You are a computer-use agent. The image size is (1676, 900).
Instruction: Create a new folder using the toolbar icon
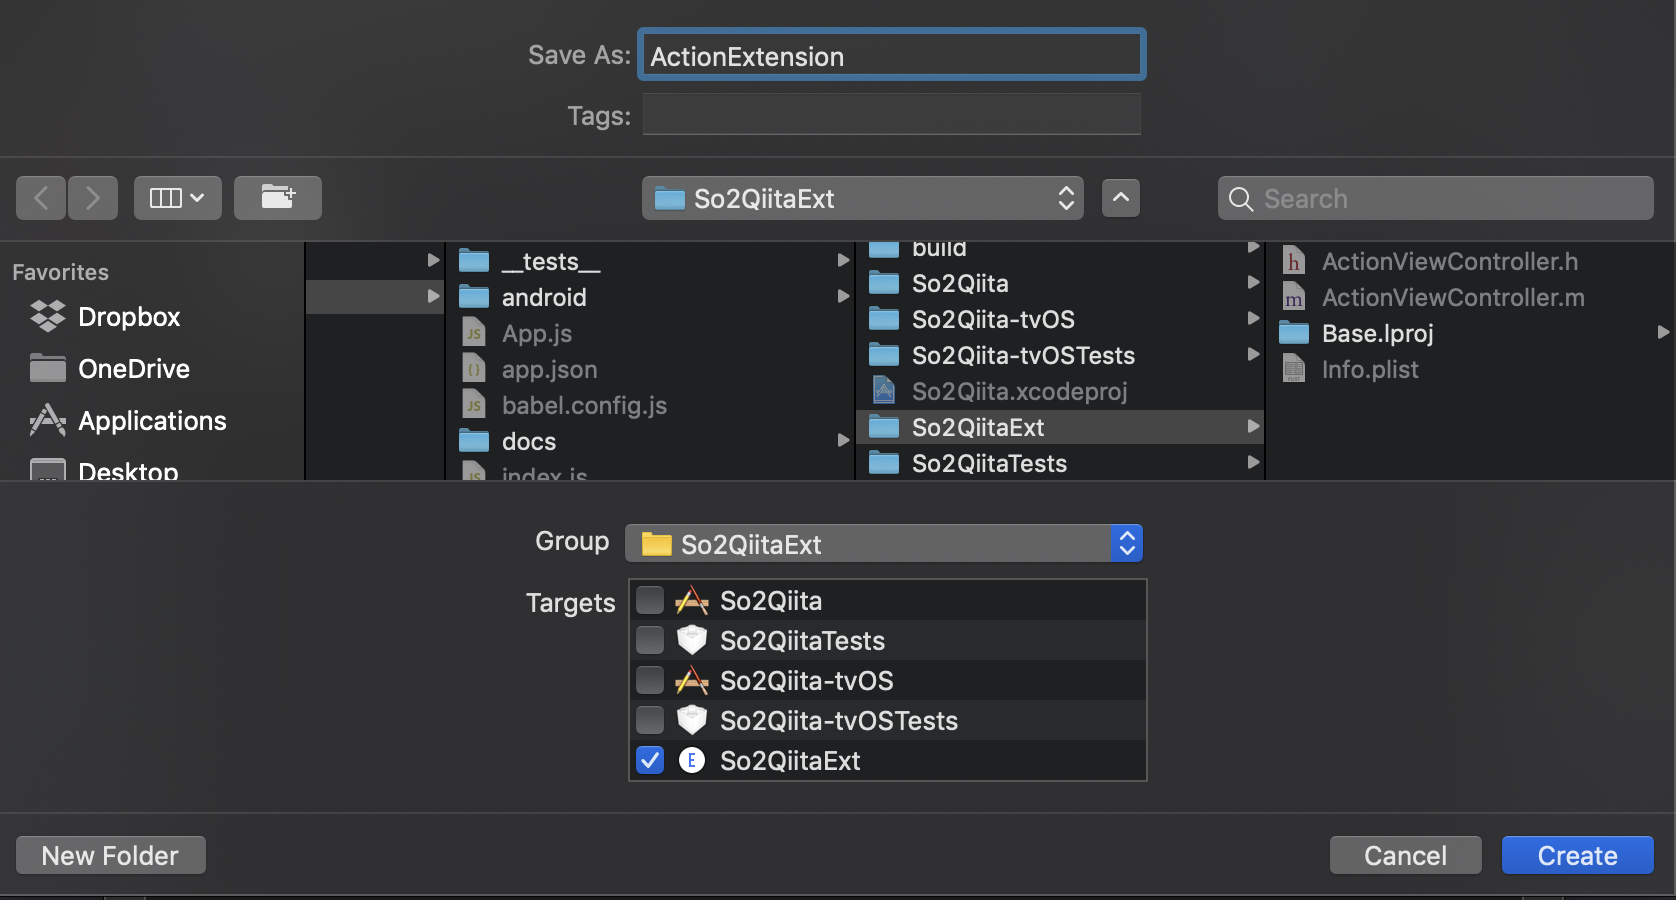point(277,197)
